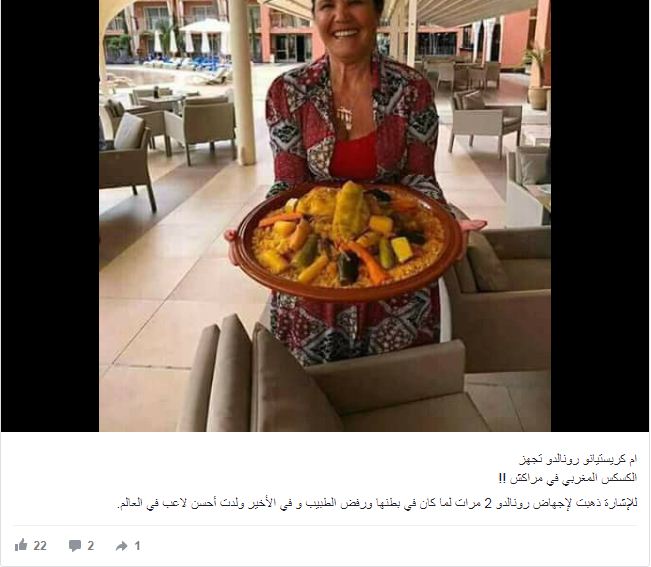Click the necklace pendant in the photo
The image size is (651, 567).
345,117
